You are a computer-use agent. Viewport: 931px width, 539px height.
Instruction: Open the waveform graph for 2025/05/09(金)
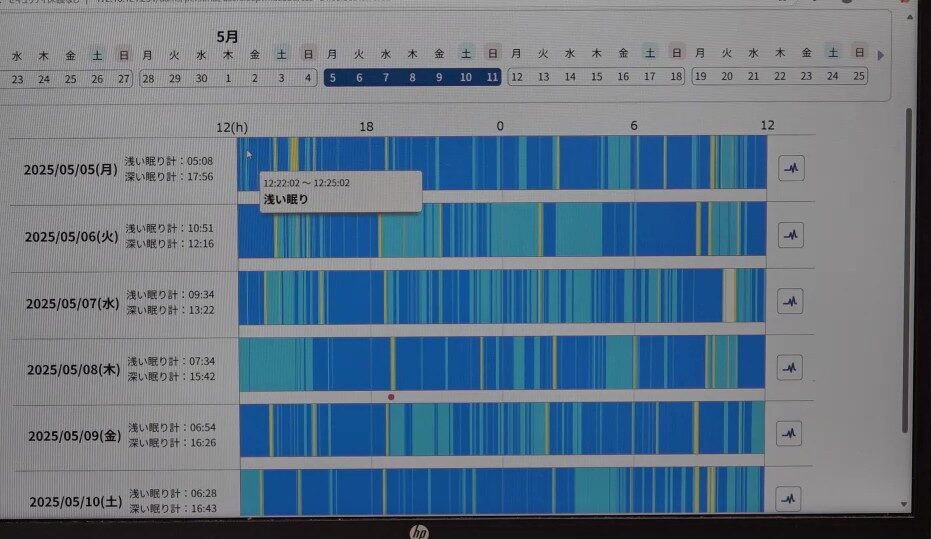(790, 433)
